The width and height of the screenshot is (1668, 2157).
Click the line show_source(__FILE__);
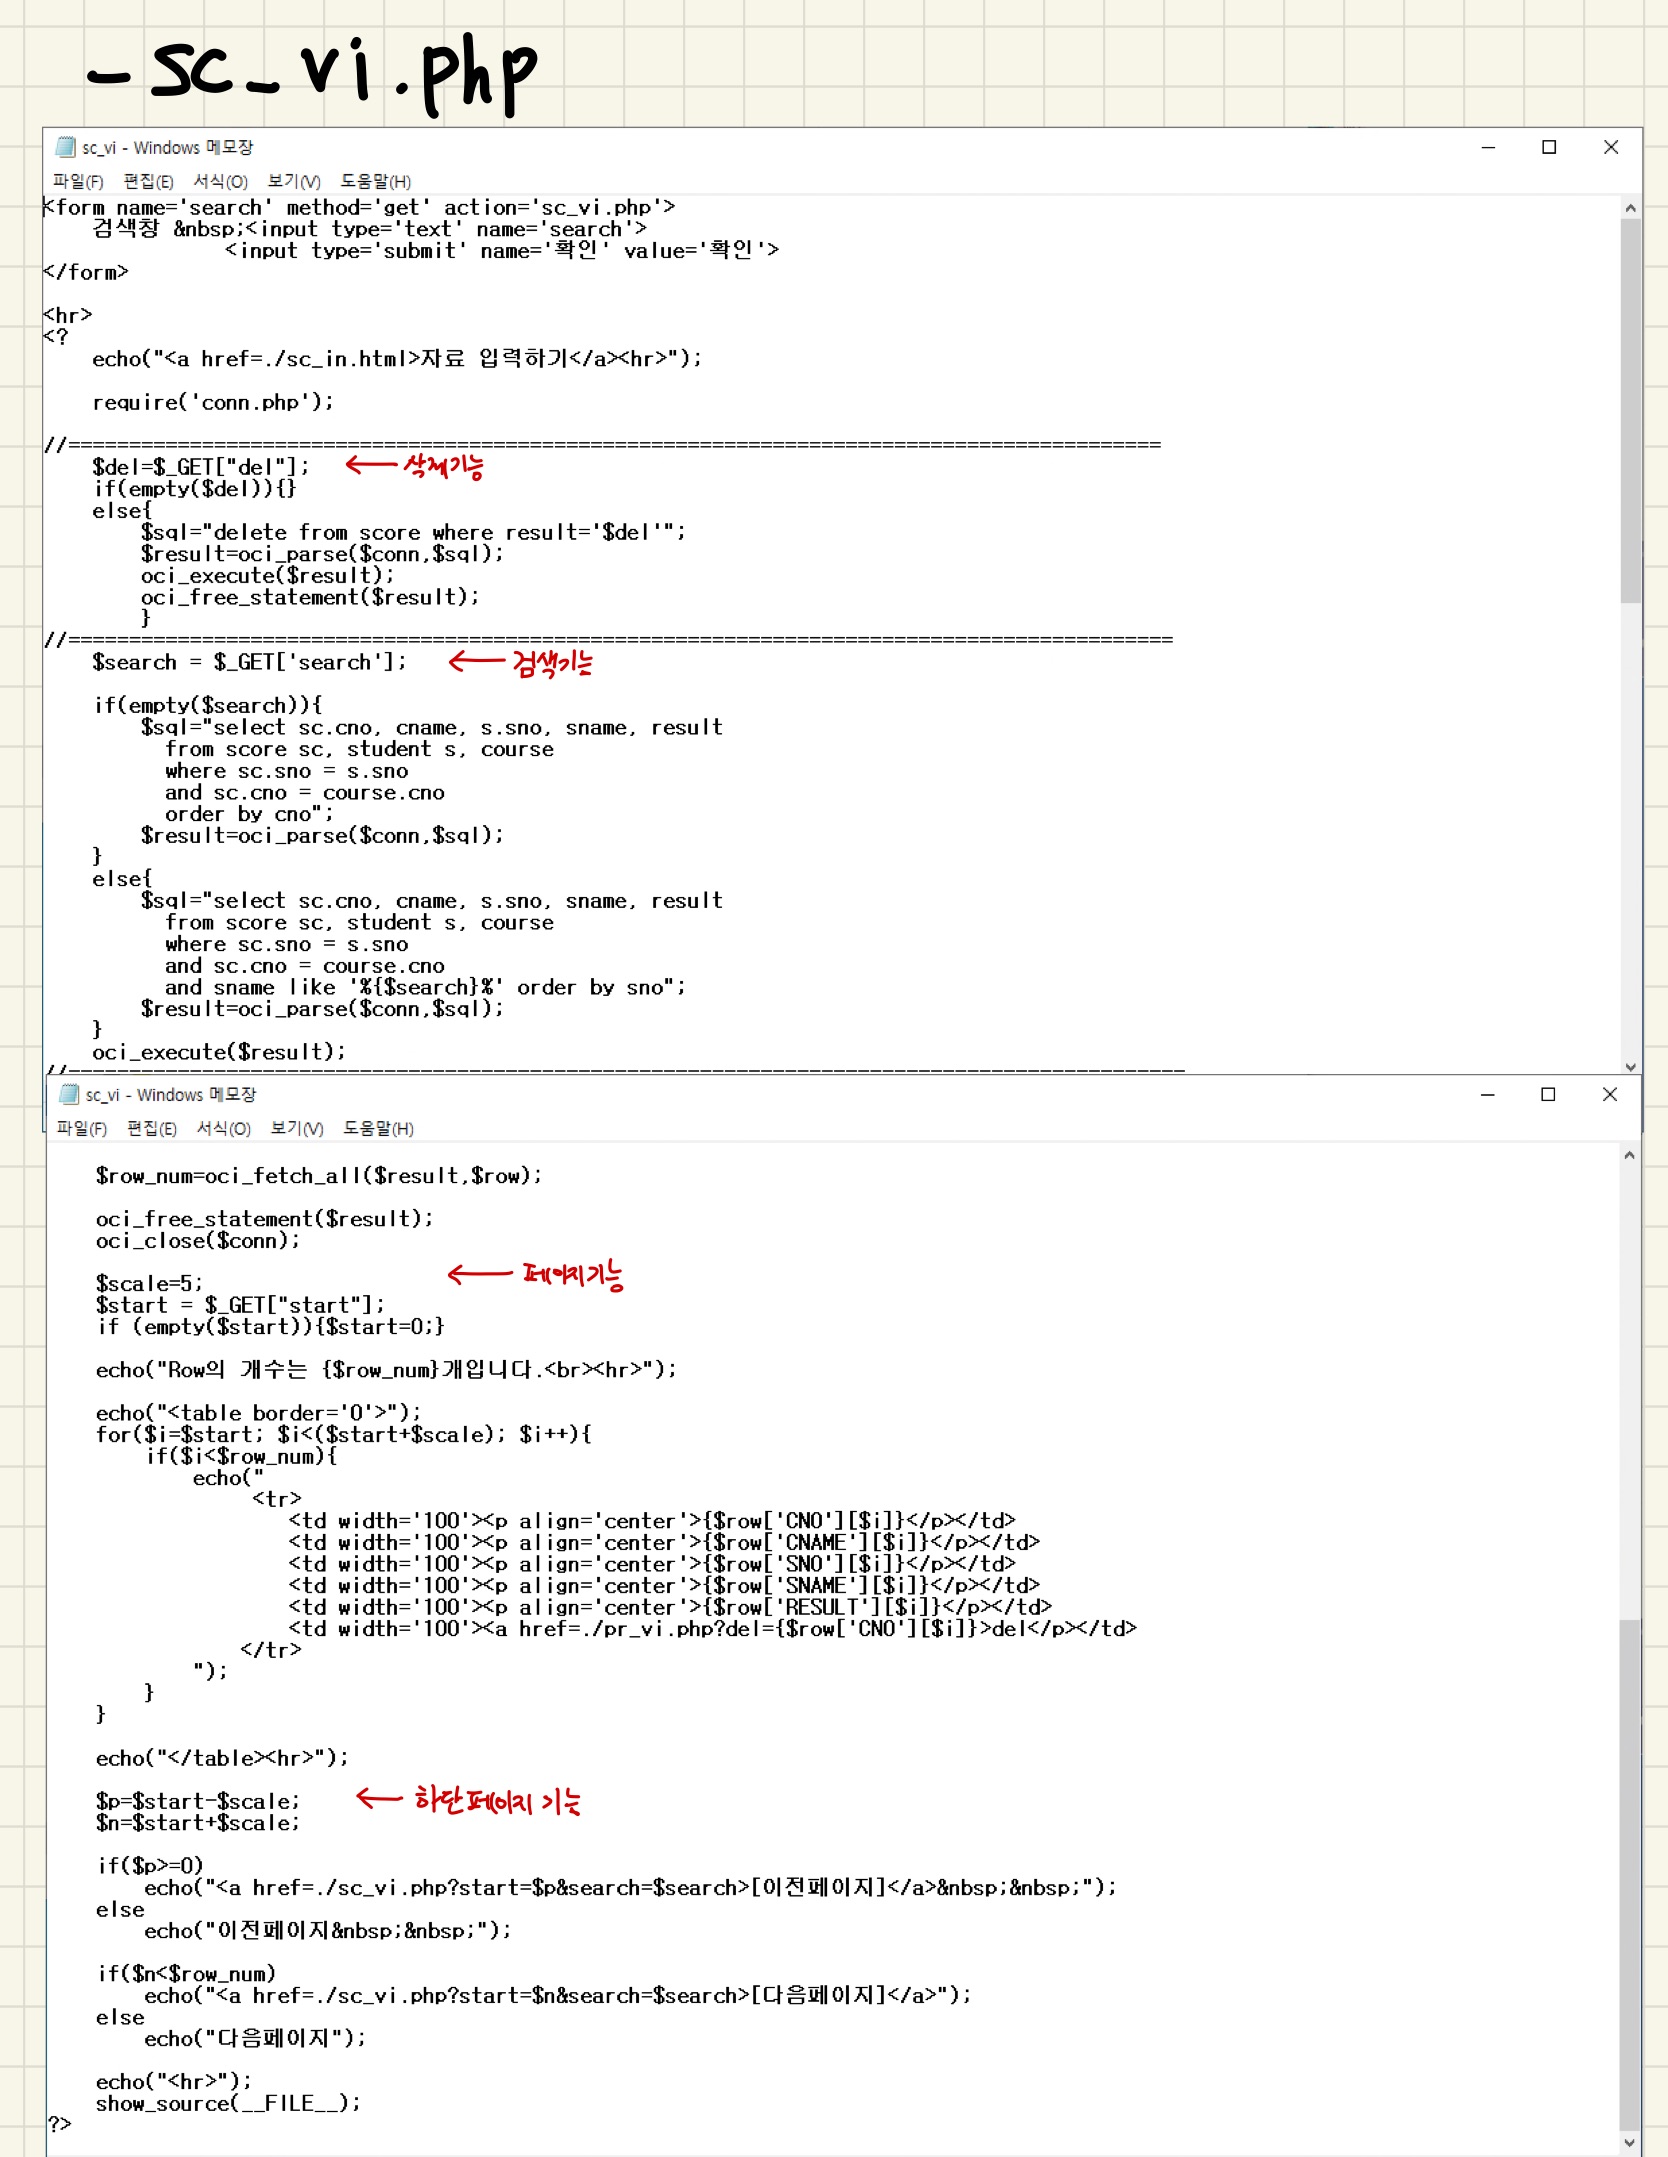pyautogui.click(x=229, y=2103)
